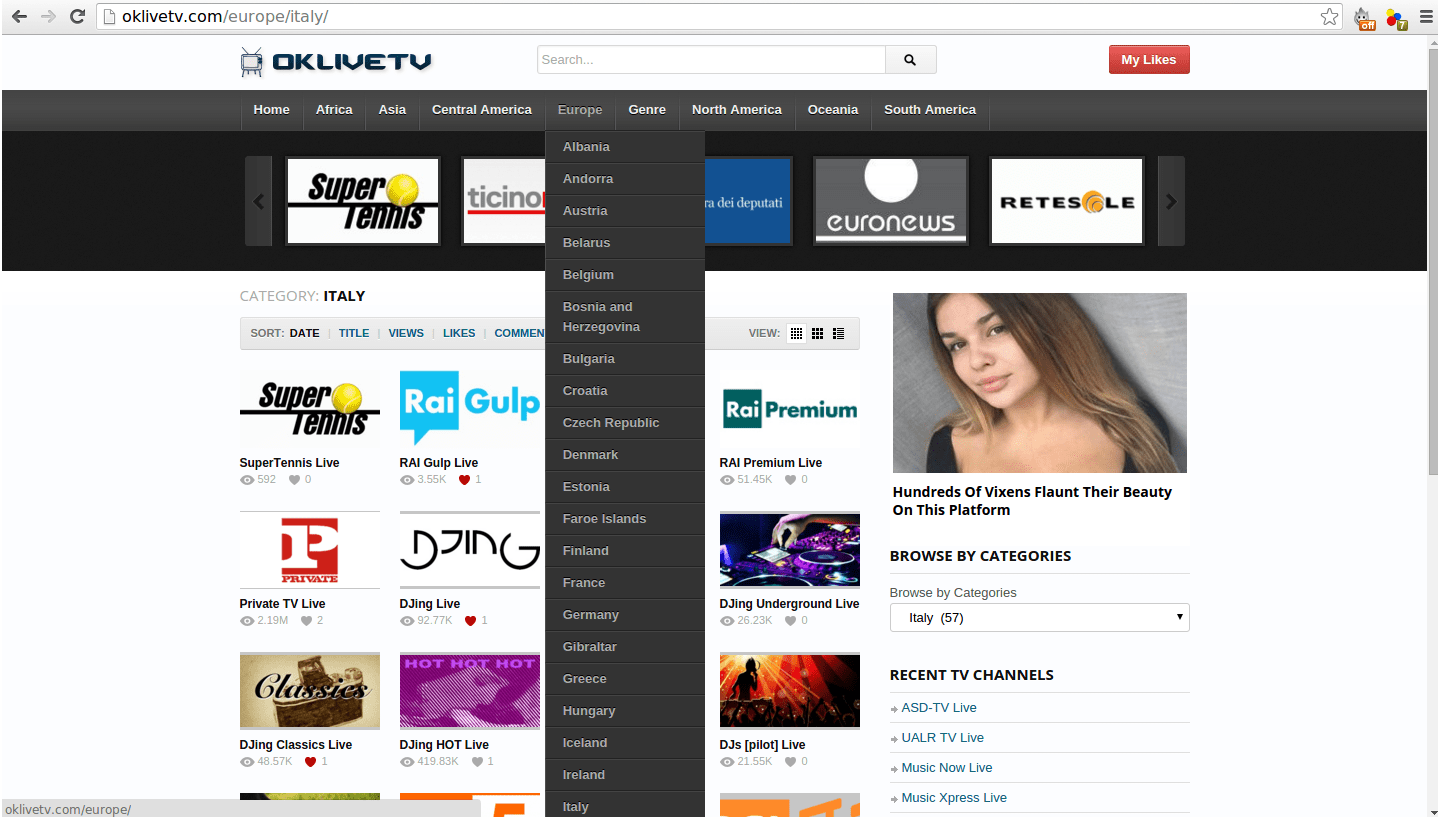The height and width of the screenshot is (817, 1438).
Task: Select Belgium from the Europe menu
Action: [625, 275]
